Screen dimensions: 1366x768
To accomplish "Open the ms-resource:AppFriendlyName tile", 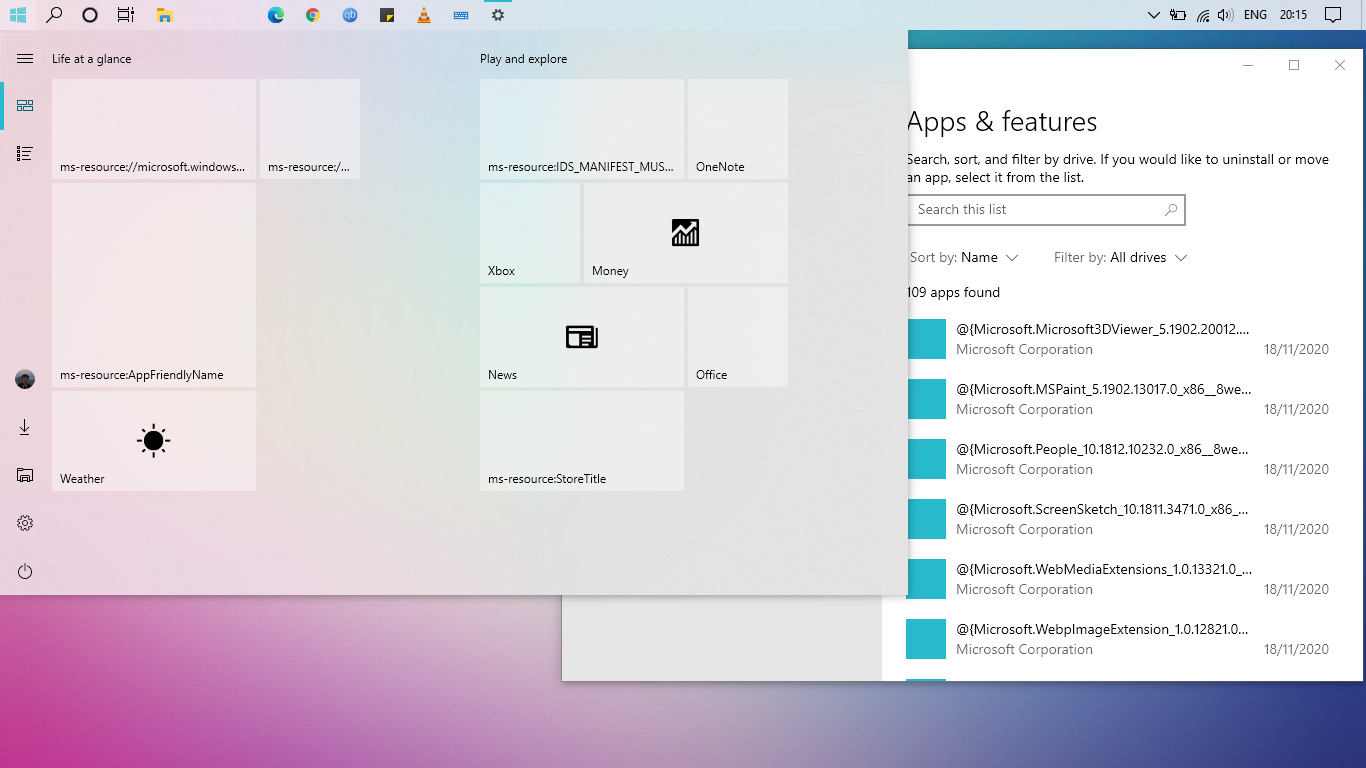I will click(154, 285).
